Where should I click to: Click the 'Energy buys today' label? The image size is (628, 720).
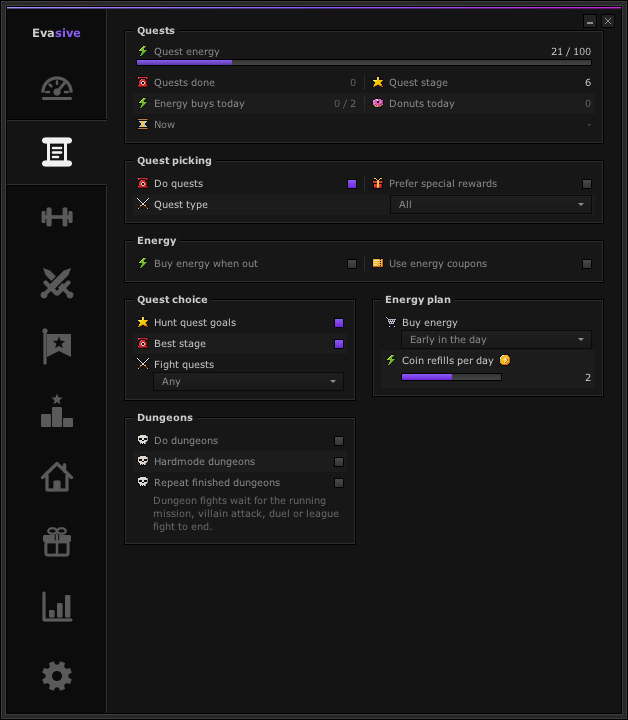pos(199,103)
